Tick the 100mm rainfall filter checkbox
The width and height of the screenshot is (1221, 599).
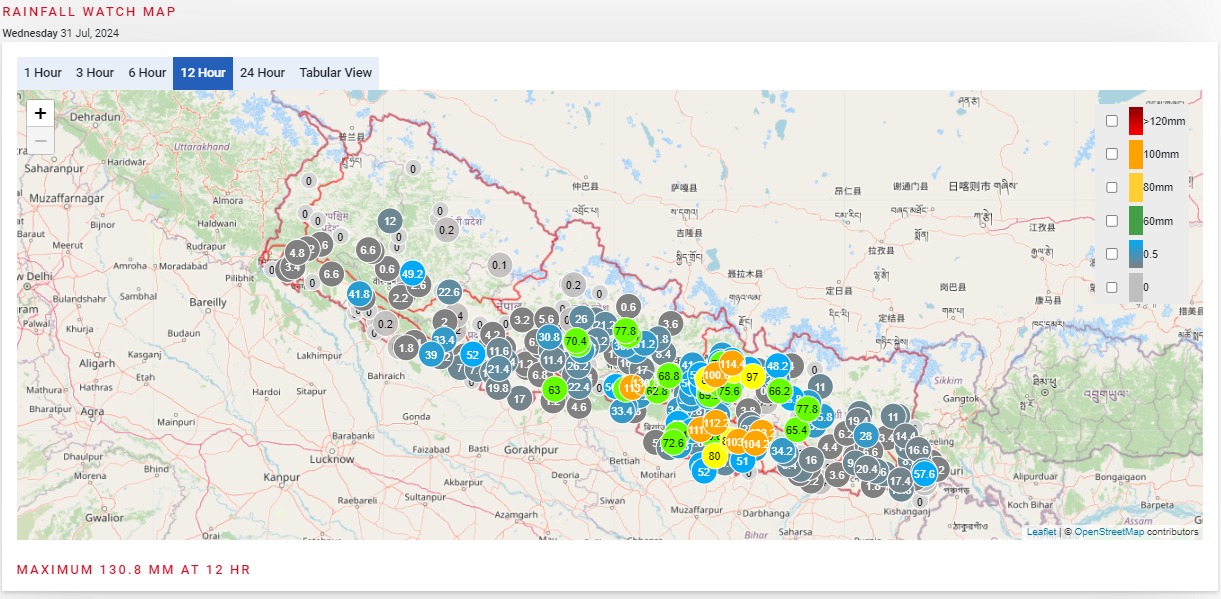point(1112,154)
